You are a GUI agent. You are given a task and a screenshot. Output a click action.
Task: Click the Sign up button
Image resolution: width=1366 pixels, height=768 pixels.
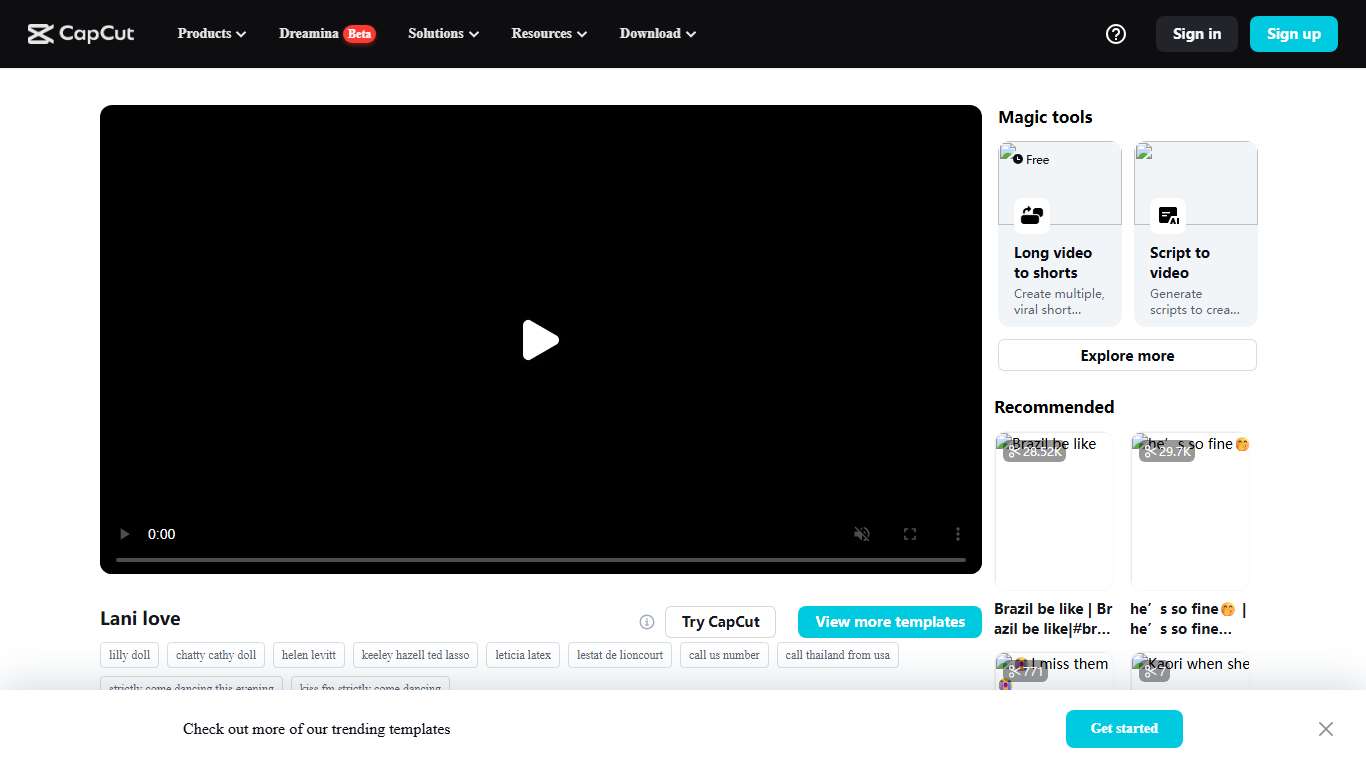[x=1293, y=33]
